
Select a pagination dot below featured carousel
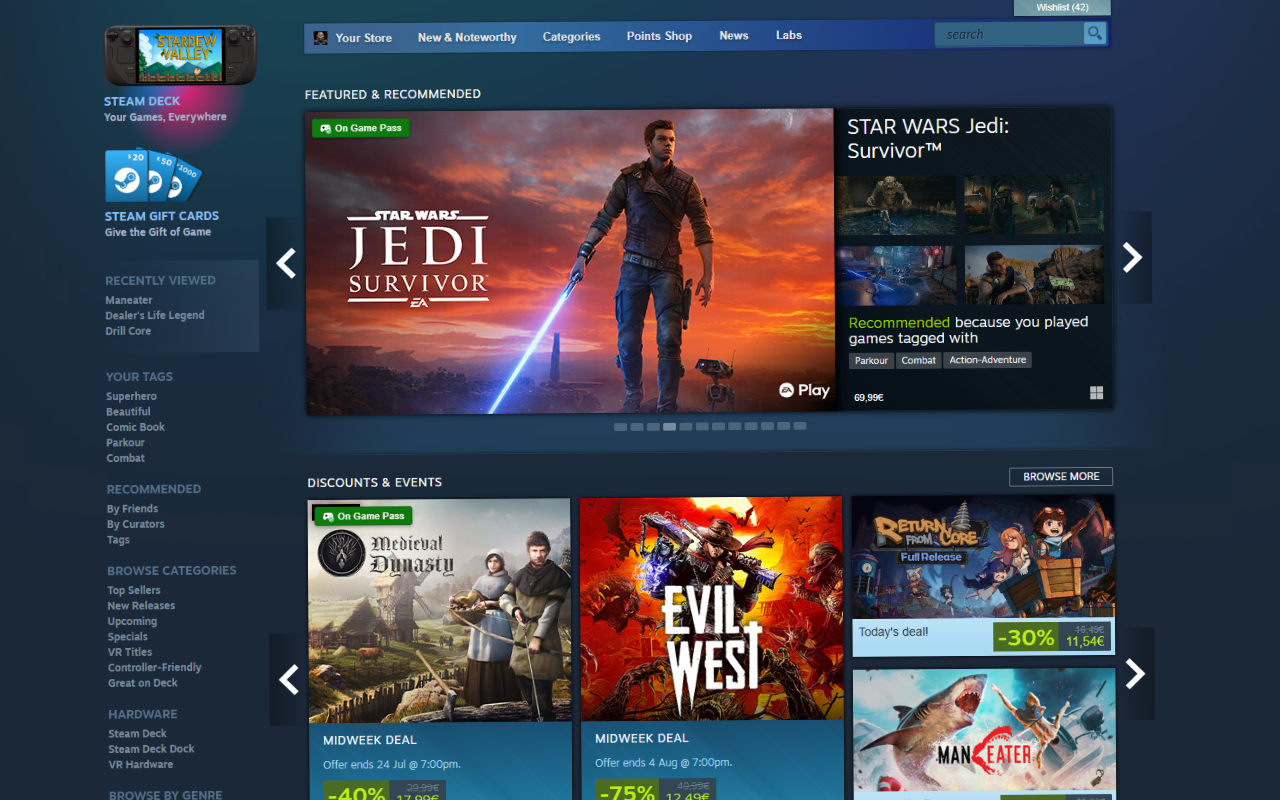tap(669, 426)
